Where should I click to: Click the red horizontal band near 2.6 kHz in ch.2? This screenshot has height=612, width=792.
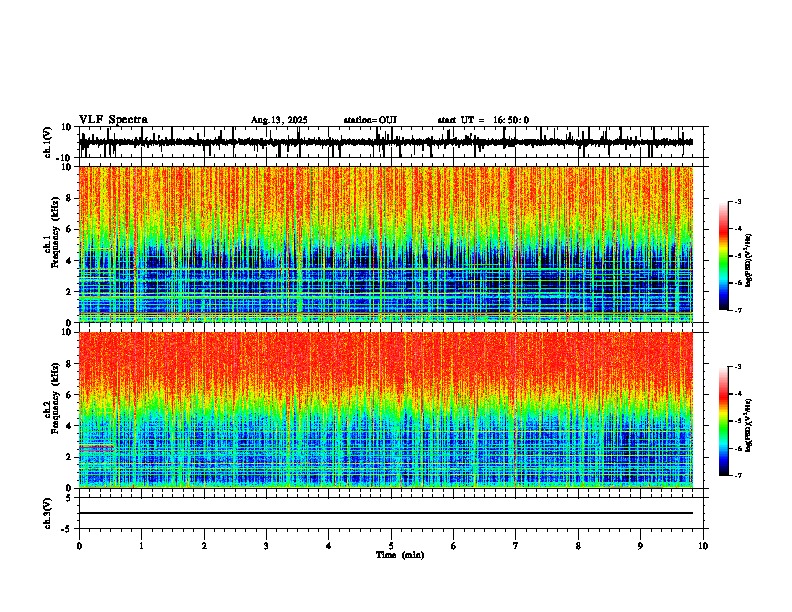[x=97, y=447]
